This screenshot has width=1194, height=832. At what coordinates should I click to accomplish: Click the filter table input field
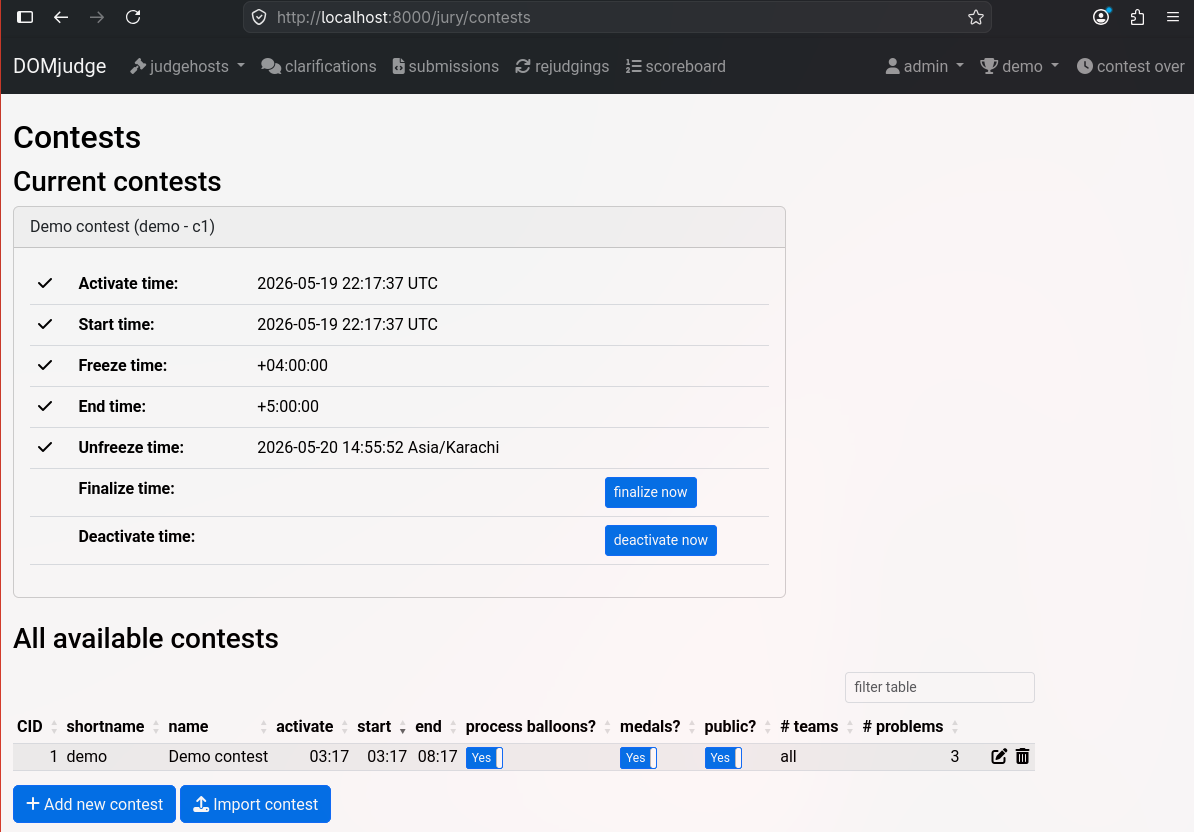point(939,687)
